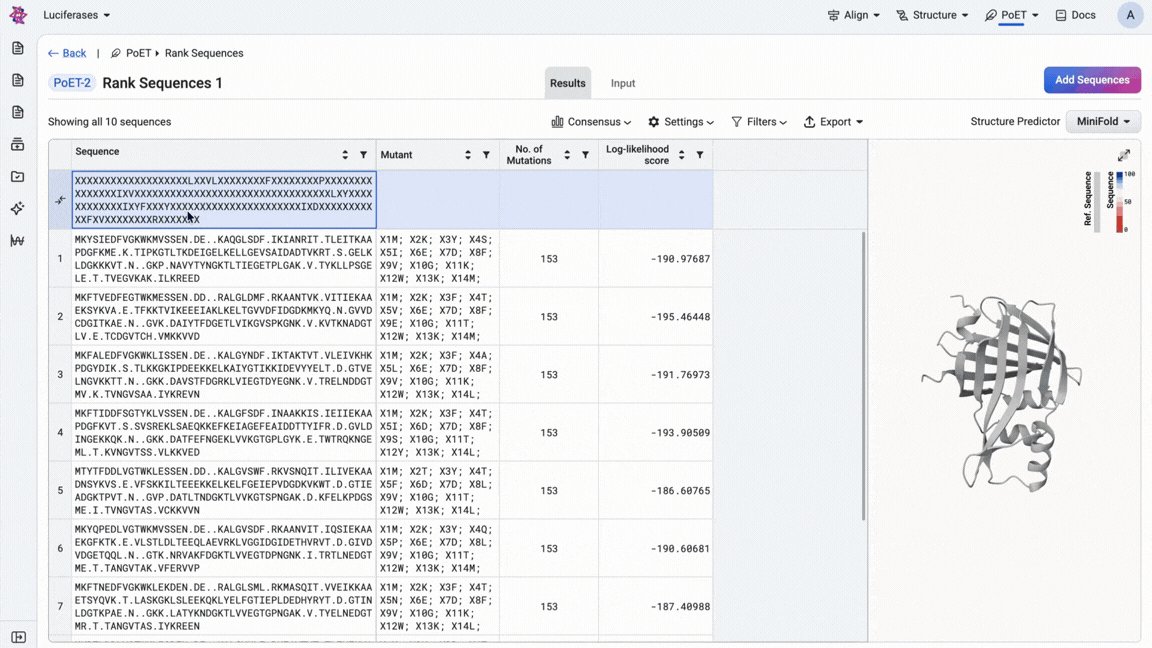Viewport: 1152px width, 648px height.
Task: Click the OpenProtein logo icon
Action: point(18,15)
